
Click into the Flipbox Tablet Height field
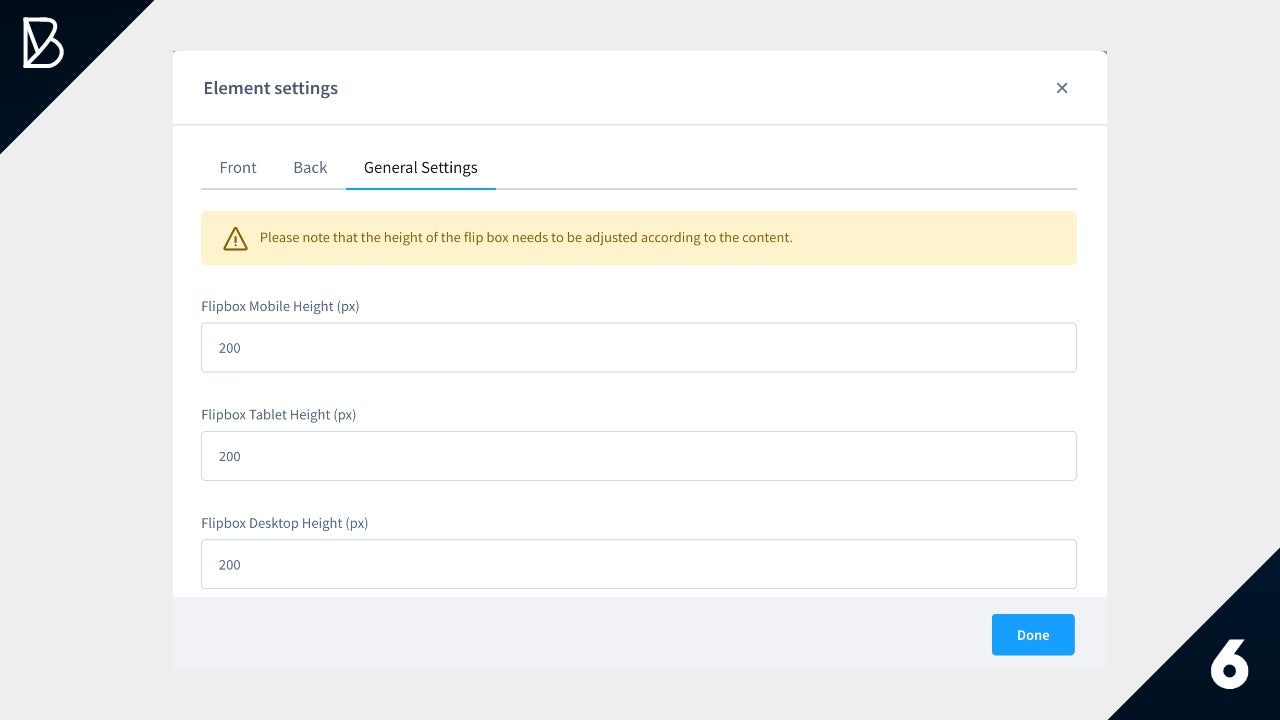[x=638, y=456]
